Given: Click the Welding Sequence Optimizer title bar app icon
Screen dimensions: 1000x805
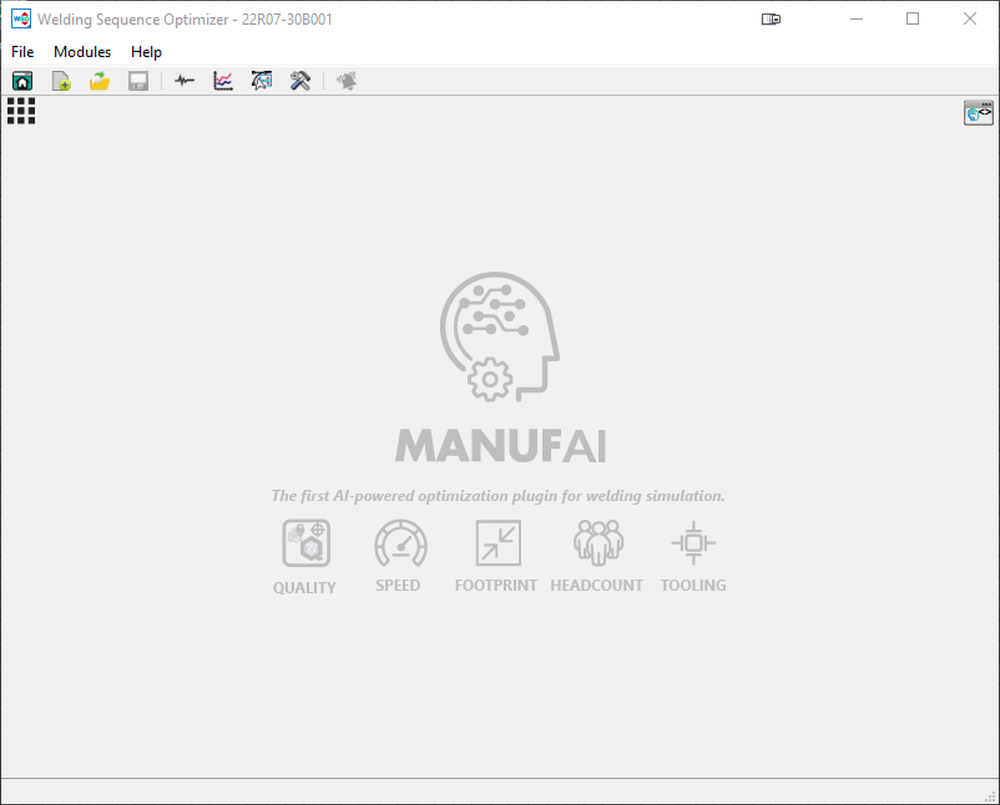Looking at the screenshot, I should [x=21, y=19].
